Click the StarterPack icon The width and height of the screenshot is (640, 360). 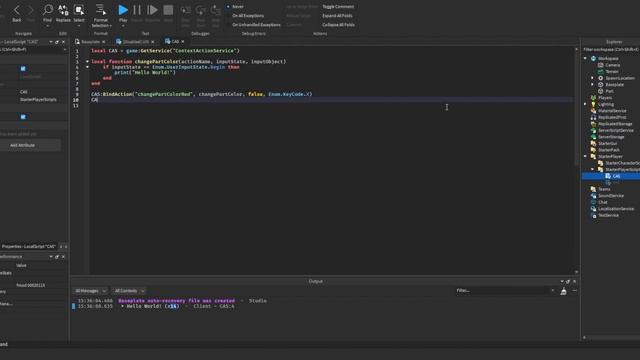(593, 150)
